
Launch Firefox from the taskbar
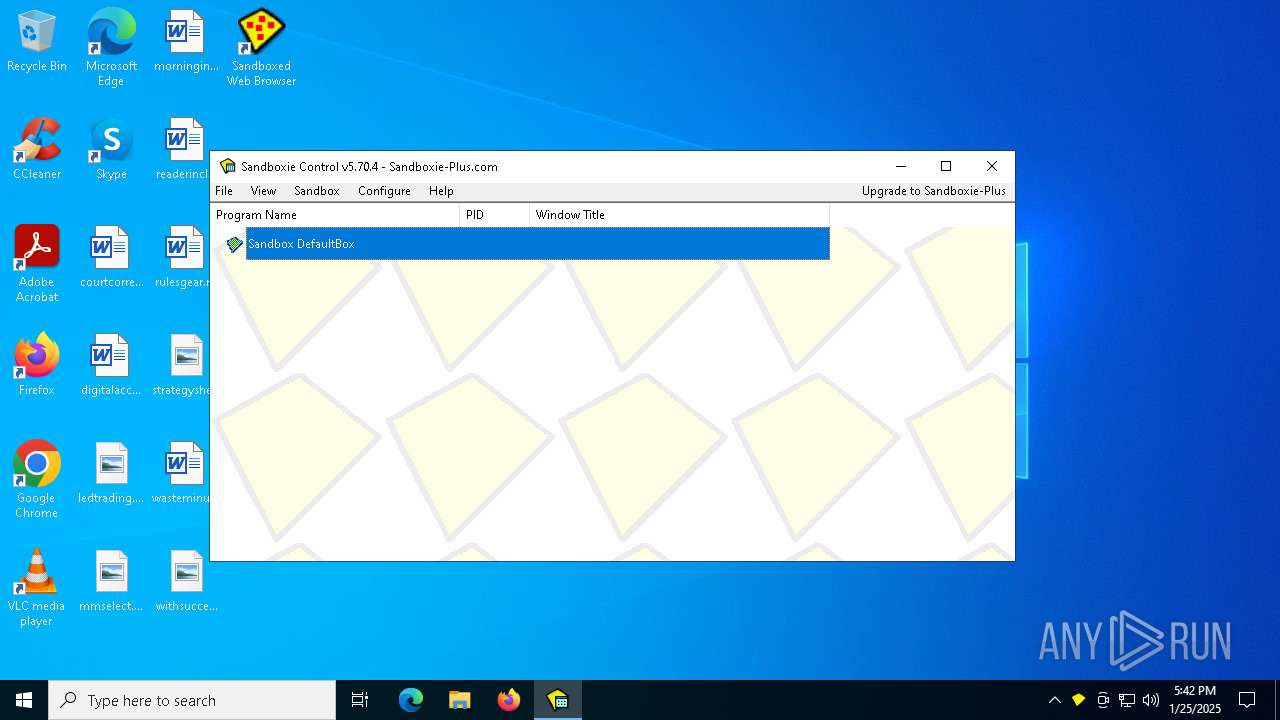pos(509,700)
